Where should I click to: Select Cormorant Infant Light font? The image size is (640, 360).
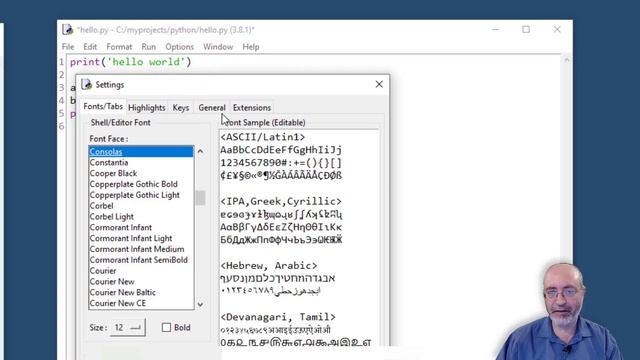pos(141,238)
